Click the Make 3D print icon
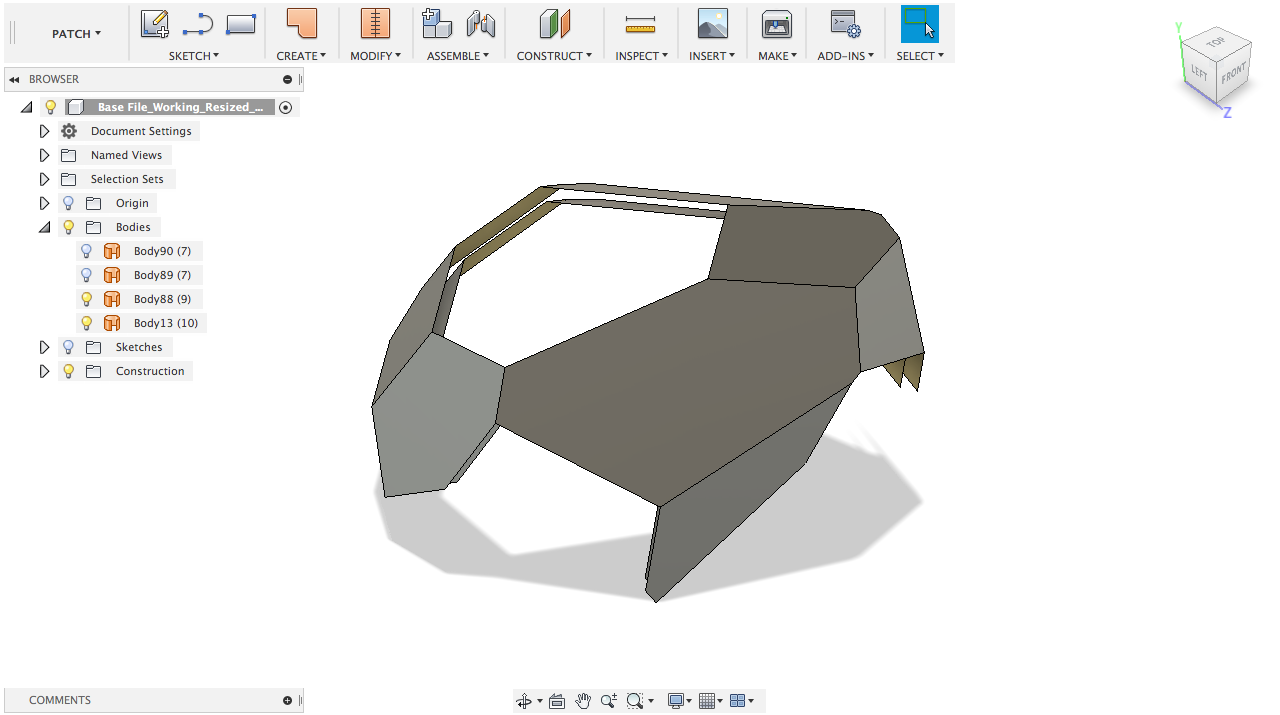 point(777,24)
